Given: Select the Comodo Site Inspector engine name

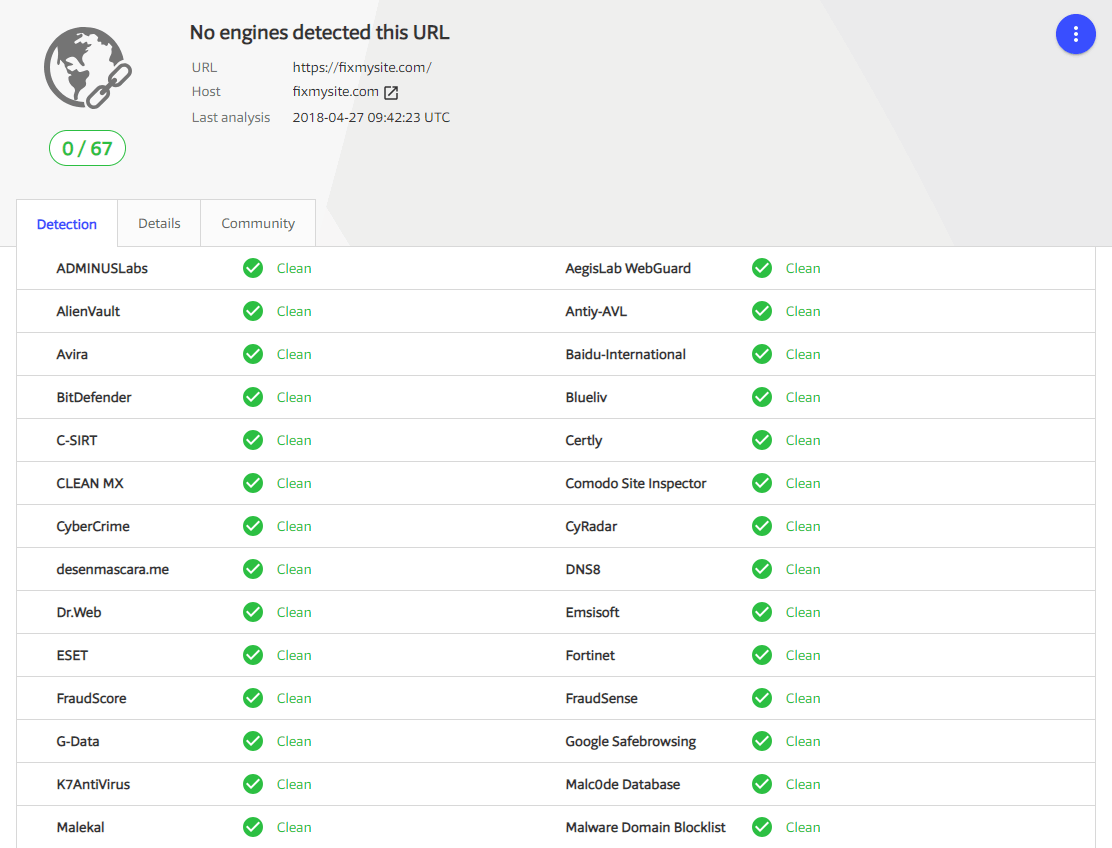Looking at the screenshot, I should (635, 484).
